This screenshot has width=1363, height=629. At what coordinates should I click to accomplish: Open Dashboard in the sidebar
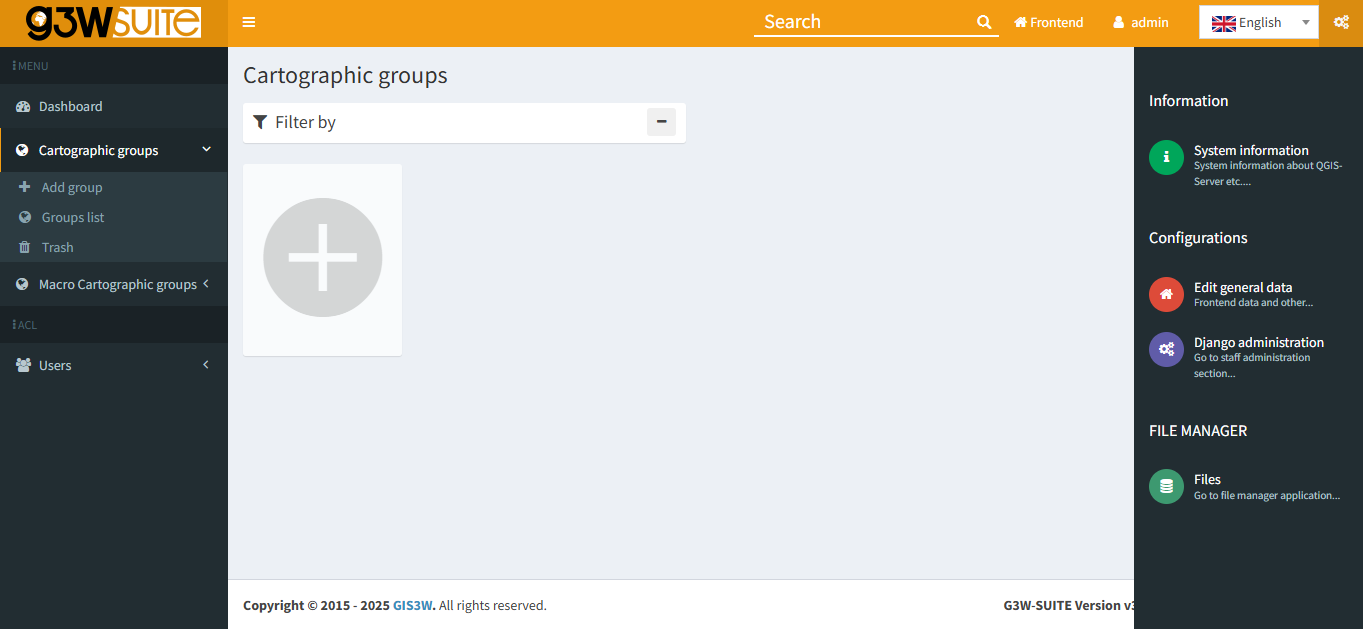coord(114,106)
